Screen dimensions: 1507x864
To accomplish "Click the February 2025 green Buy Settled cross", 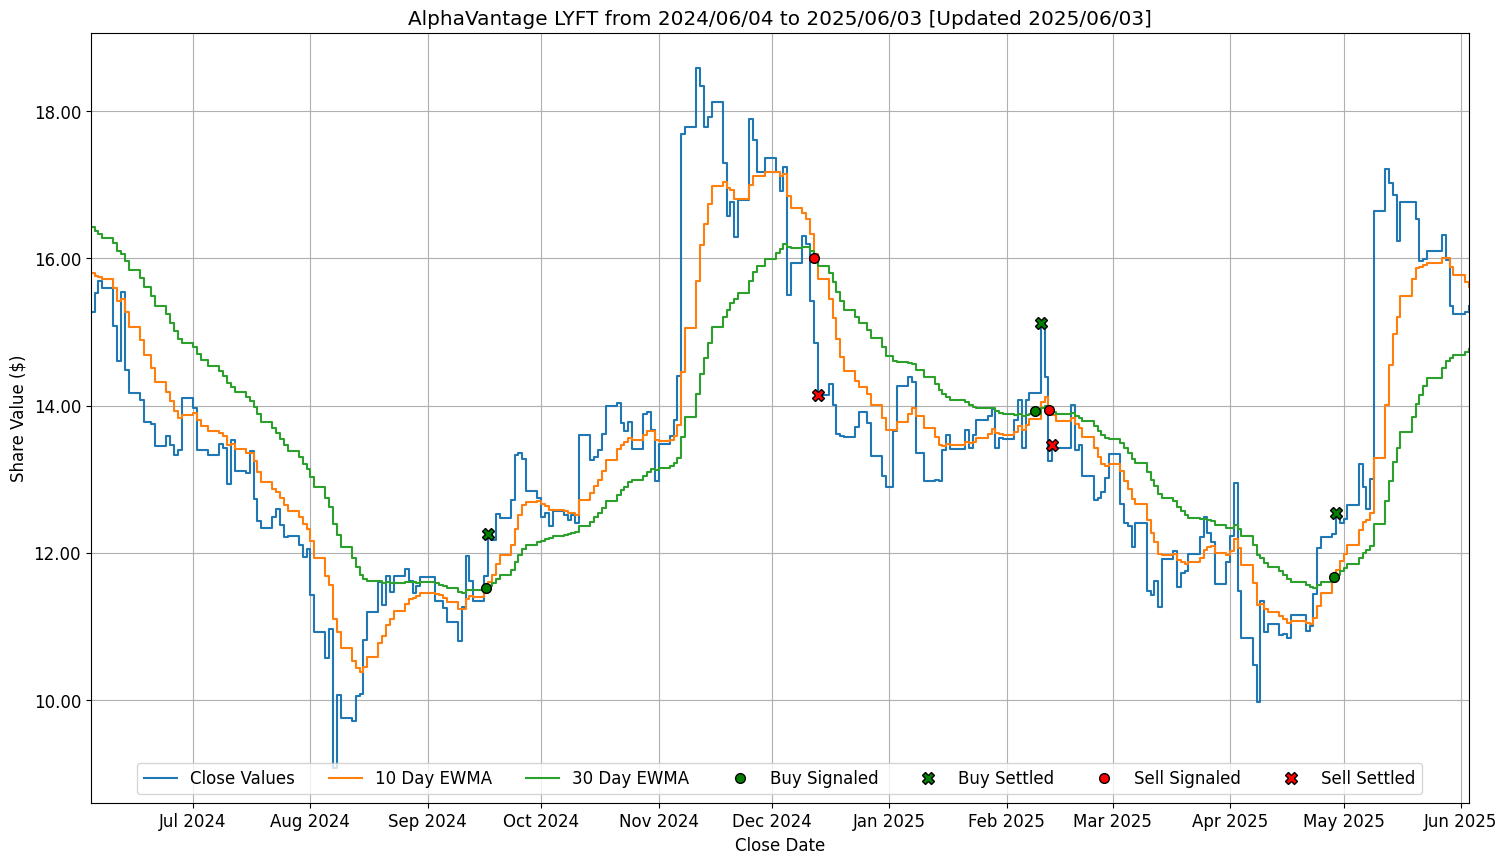I will click(x=1041, y=323).
